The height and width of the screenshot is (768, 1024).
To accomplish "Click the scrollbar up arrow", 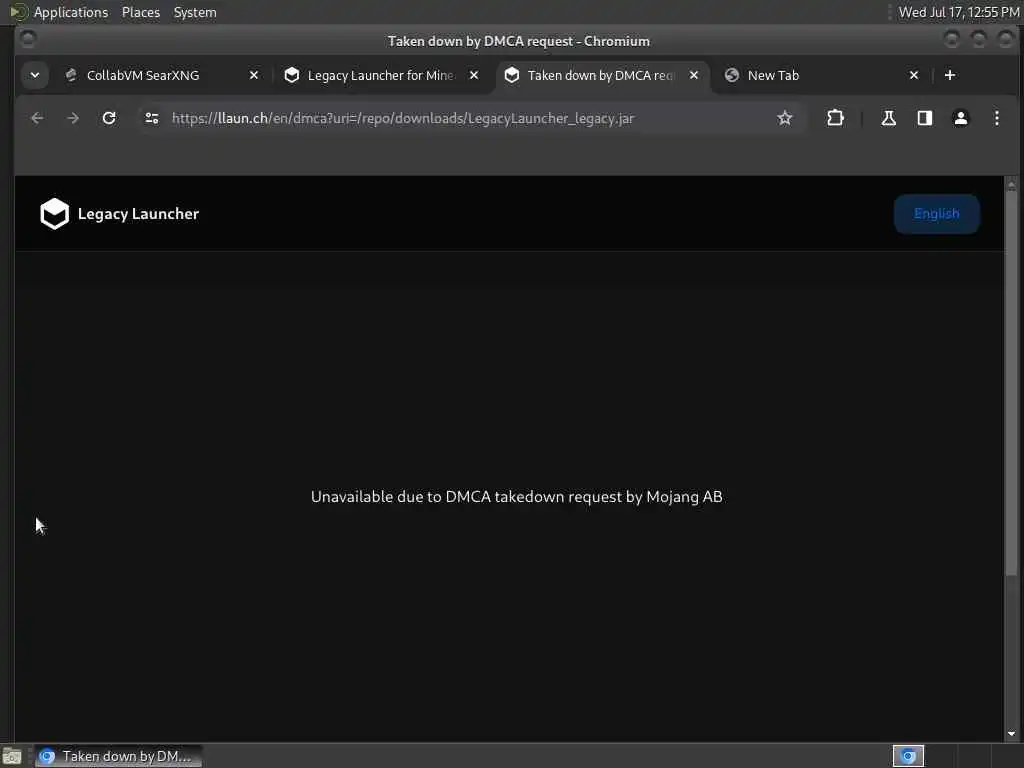I will tap(1011, 185).
